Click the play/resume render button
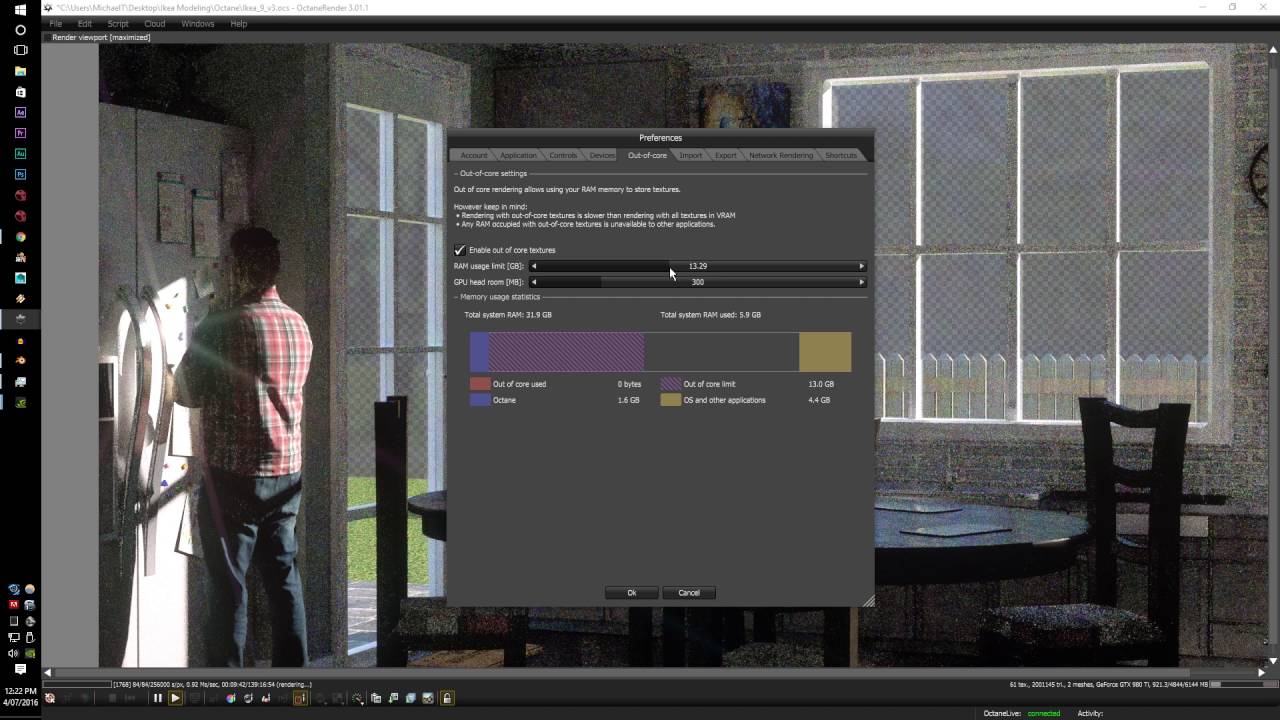This screenshot has width=1280, height=720. click(x=175, y=698)
